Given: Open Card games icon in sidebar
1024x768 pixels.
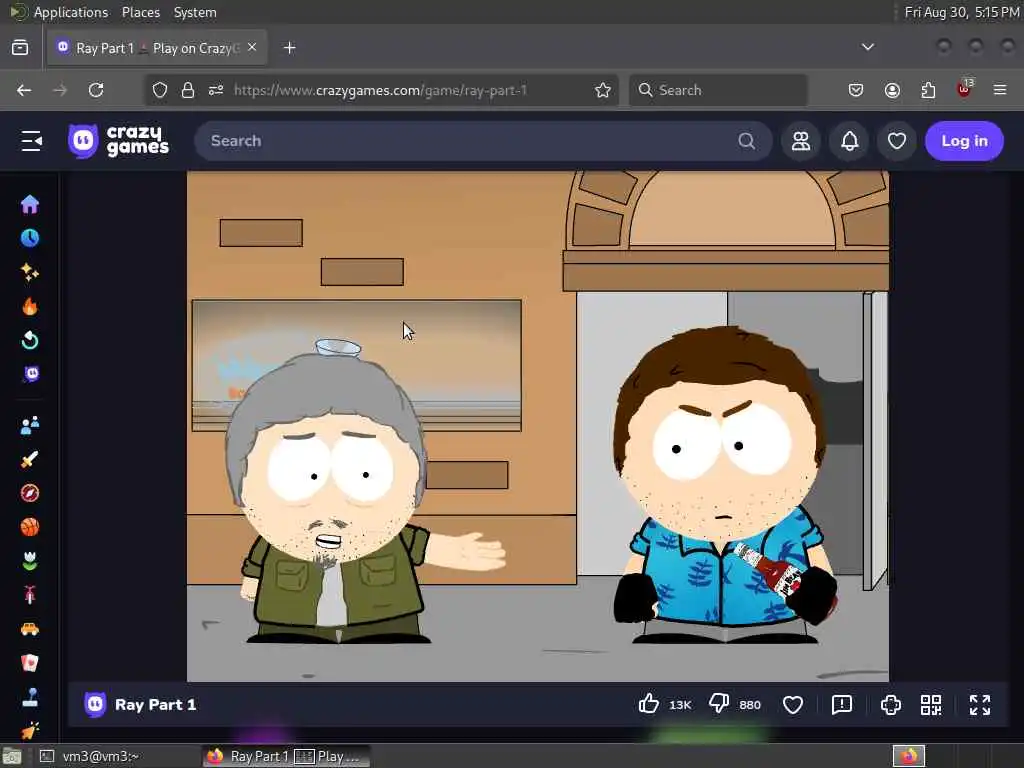Looking at the screenshot, I should 30,663.
